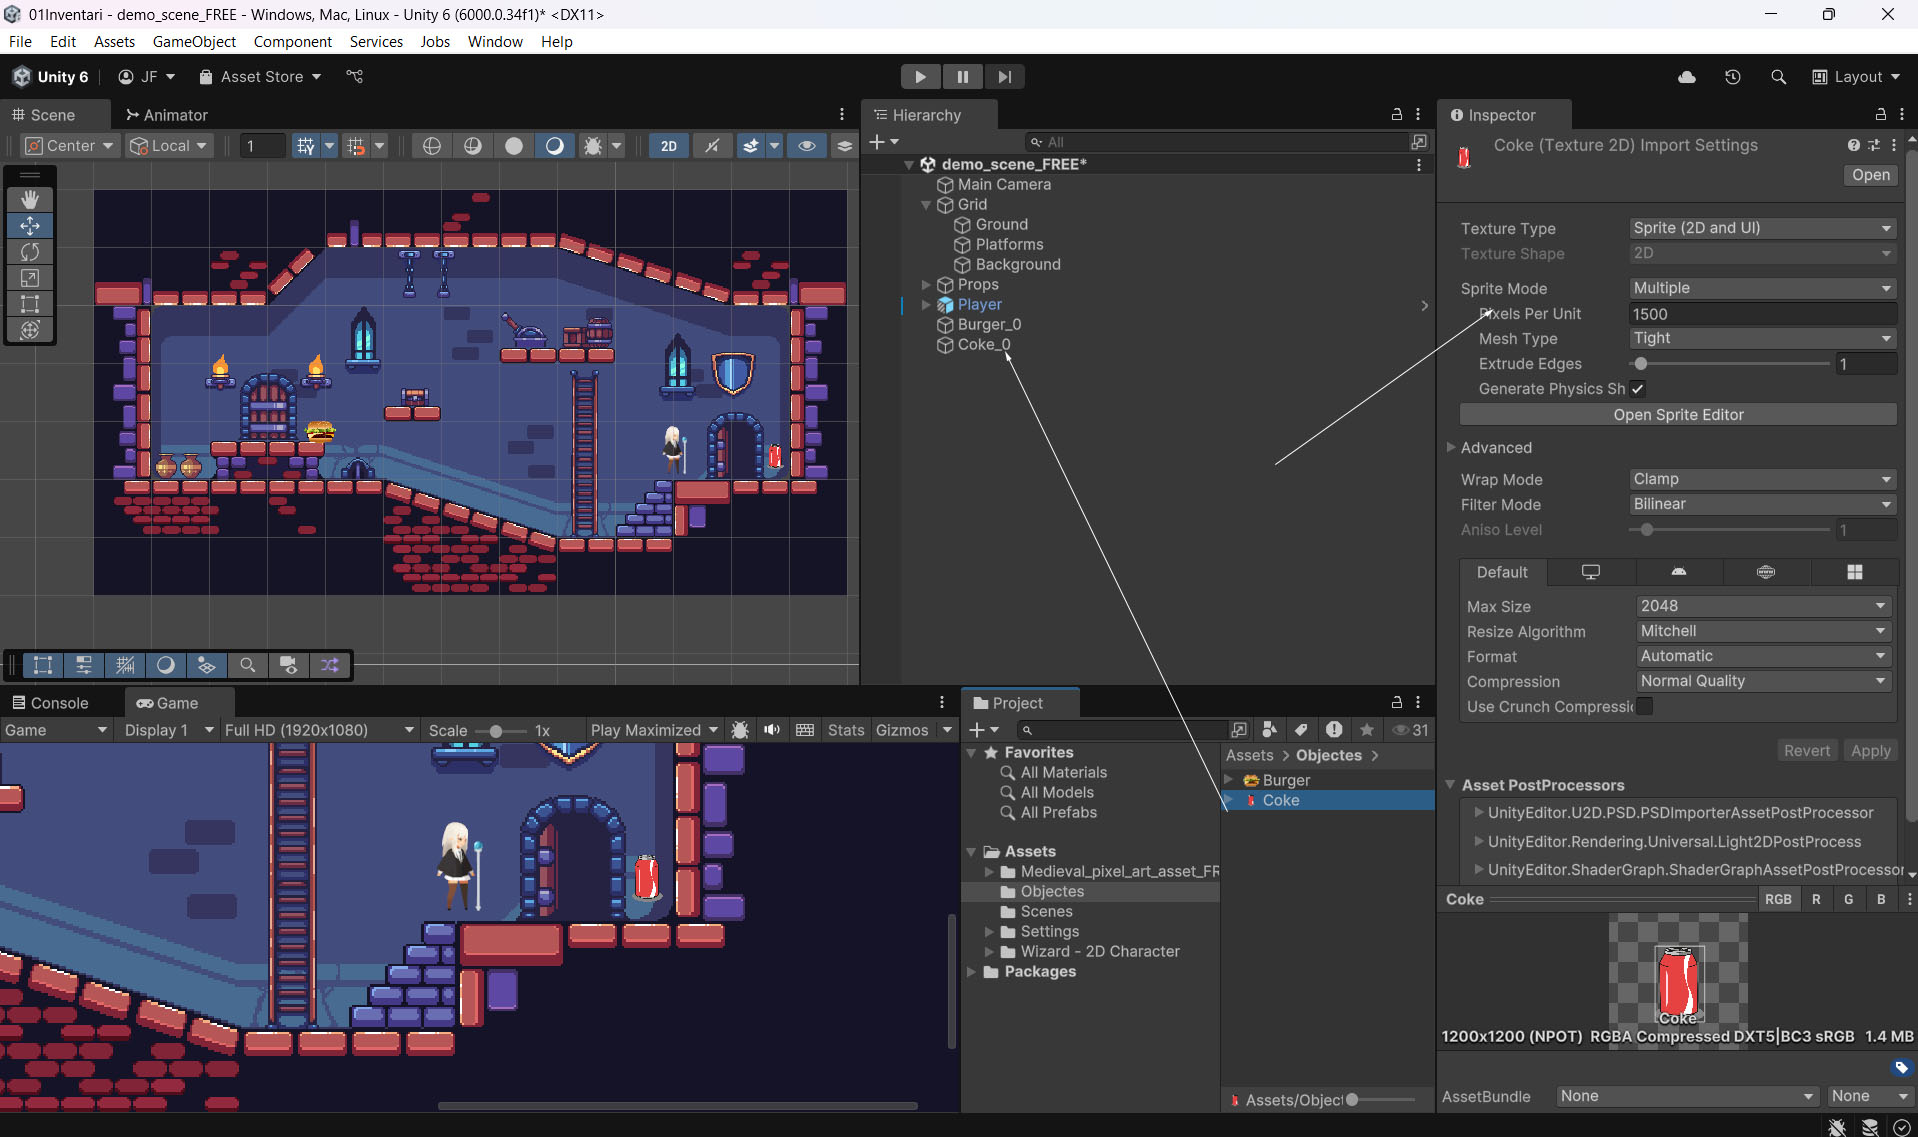Enable Use Crunch Compression checkbox
Screen dimensions: 1918x1137
point(1644,707)
